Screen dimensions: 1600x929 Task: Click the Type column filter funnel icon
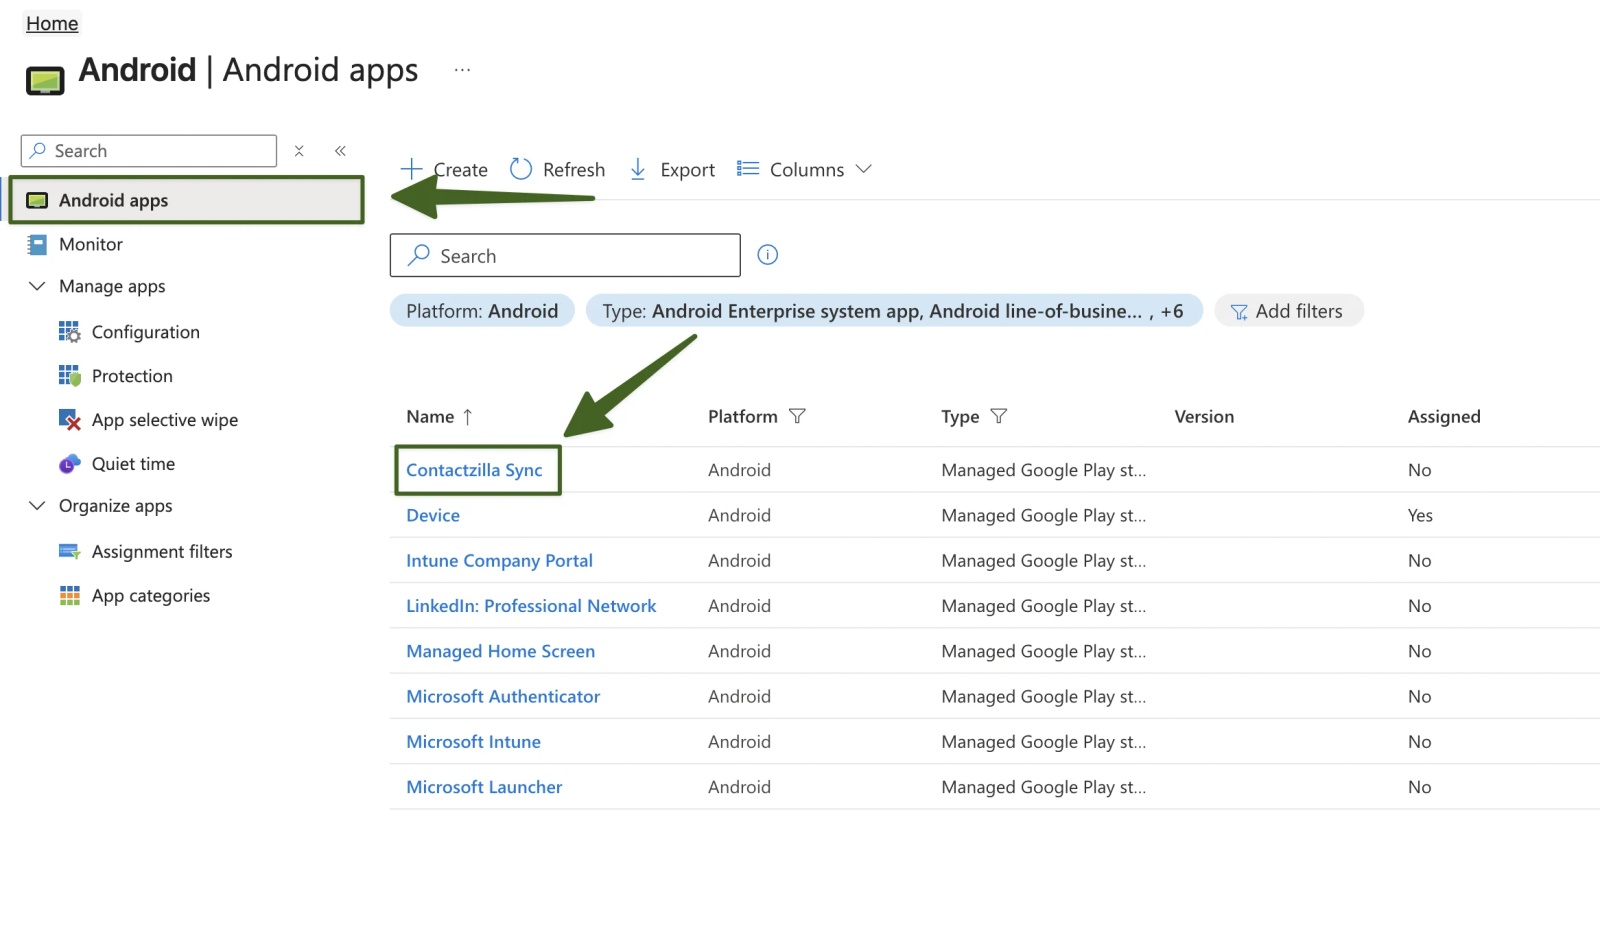pyautogui.click(x=999, y=416)
